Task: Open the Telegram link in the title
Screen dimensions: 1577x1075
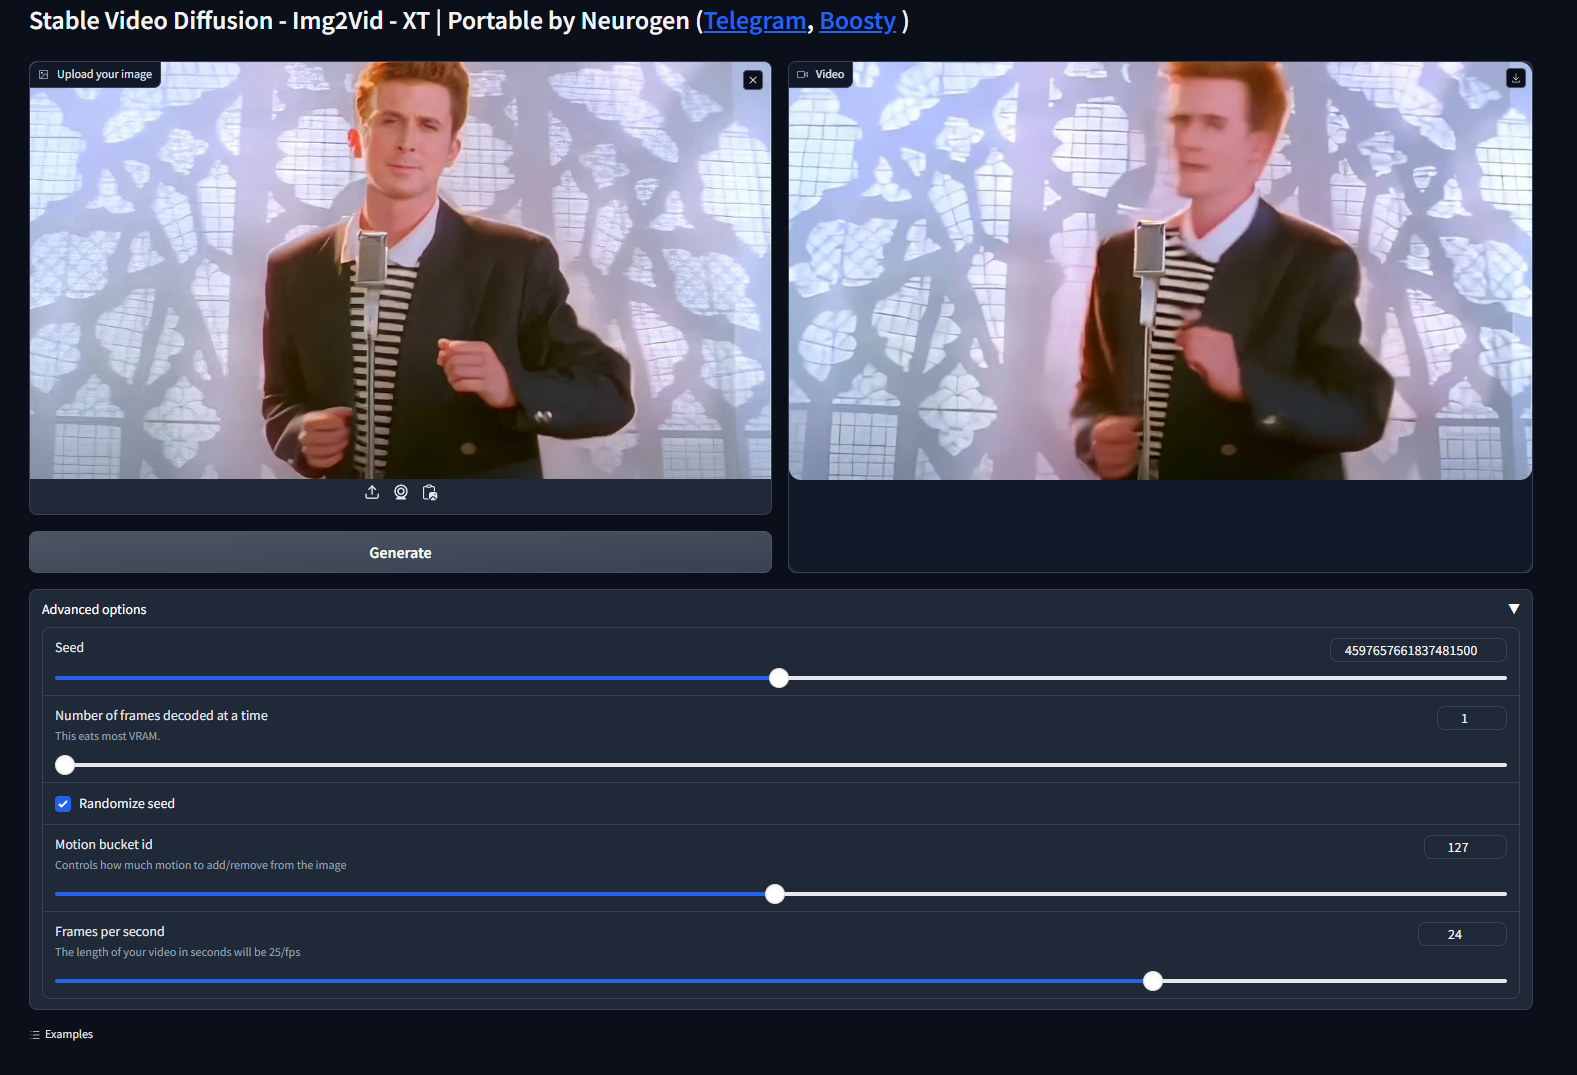Action: tap(755, 21)
